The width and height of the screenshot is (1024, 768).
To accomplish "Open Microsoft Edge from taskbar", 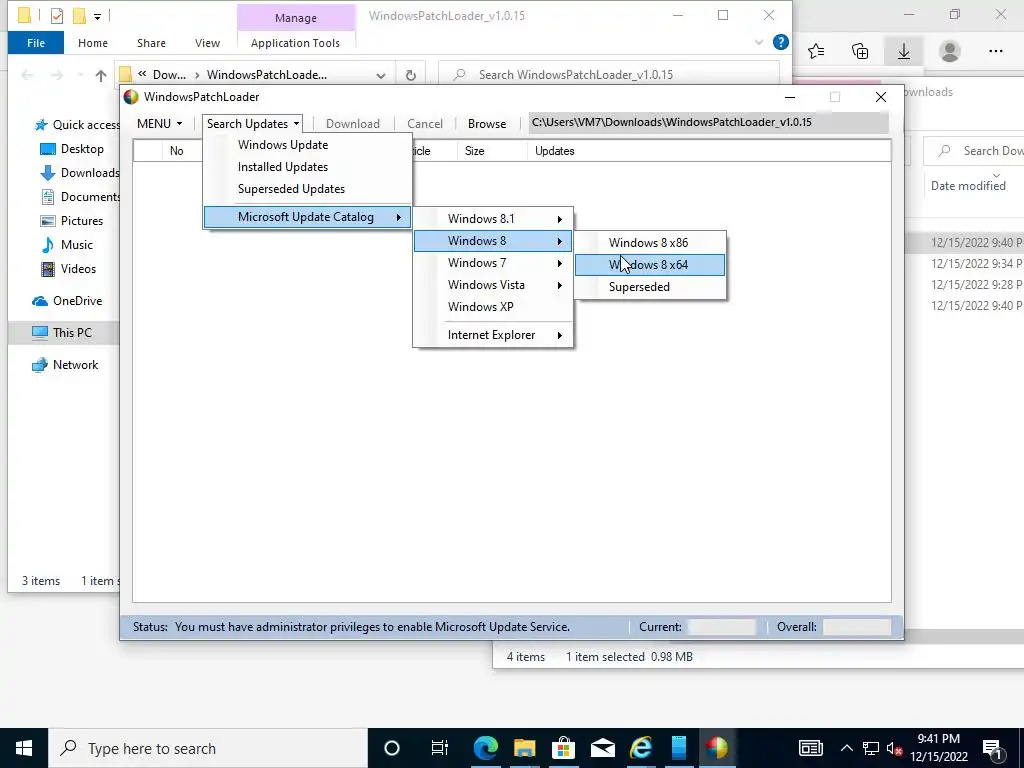I will [485, 748].
